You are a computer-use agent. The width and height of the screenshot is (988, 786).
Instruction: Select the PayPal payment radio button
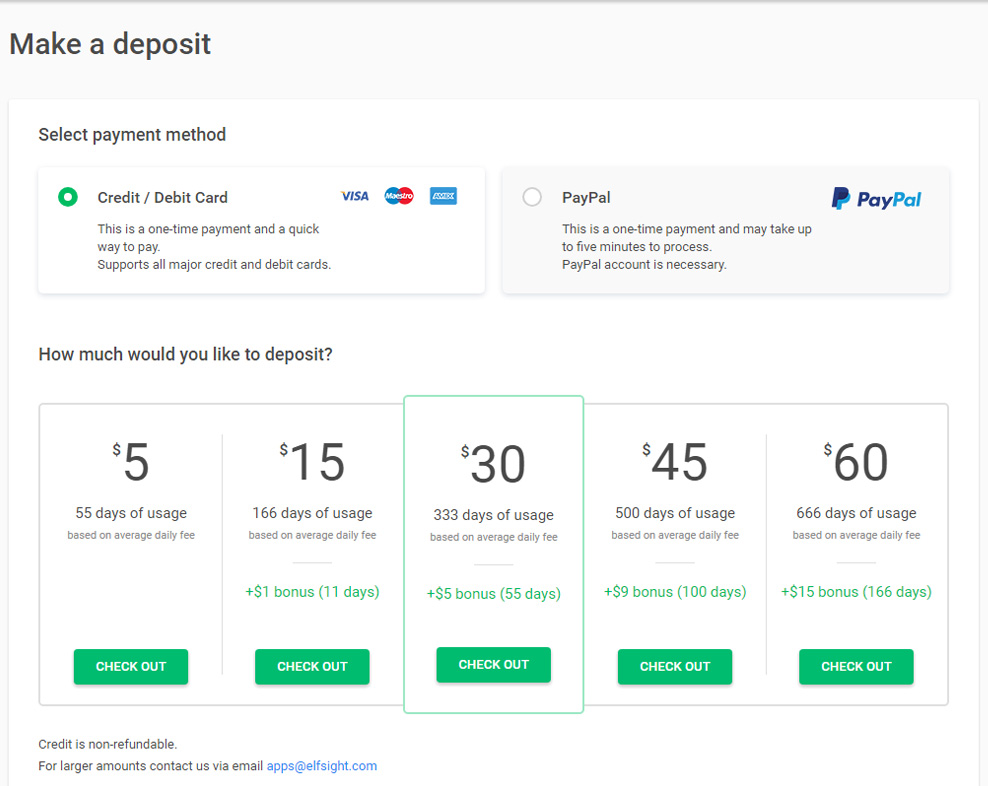click(x=532, y=197)
